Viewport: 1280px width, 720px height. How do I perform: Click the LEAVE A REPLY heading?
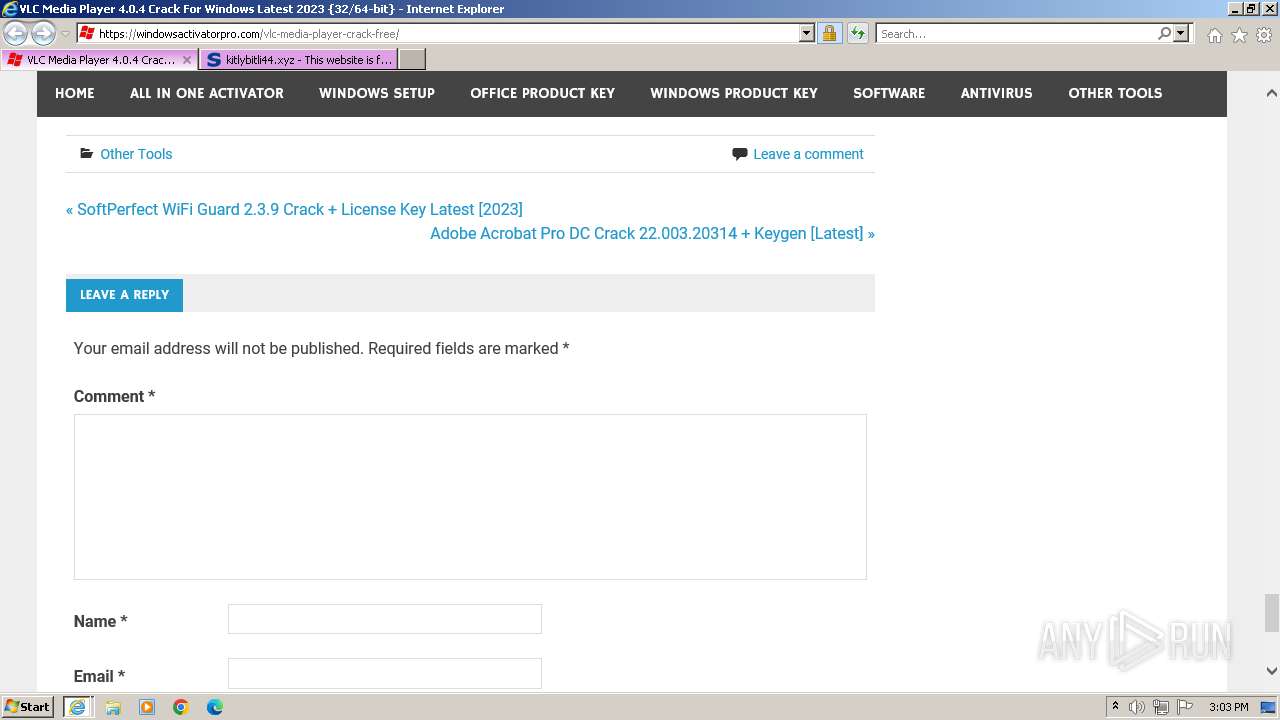(x=124, y=295)
